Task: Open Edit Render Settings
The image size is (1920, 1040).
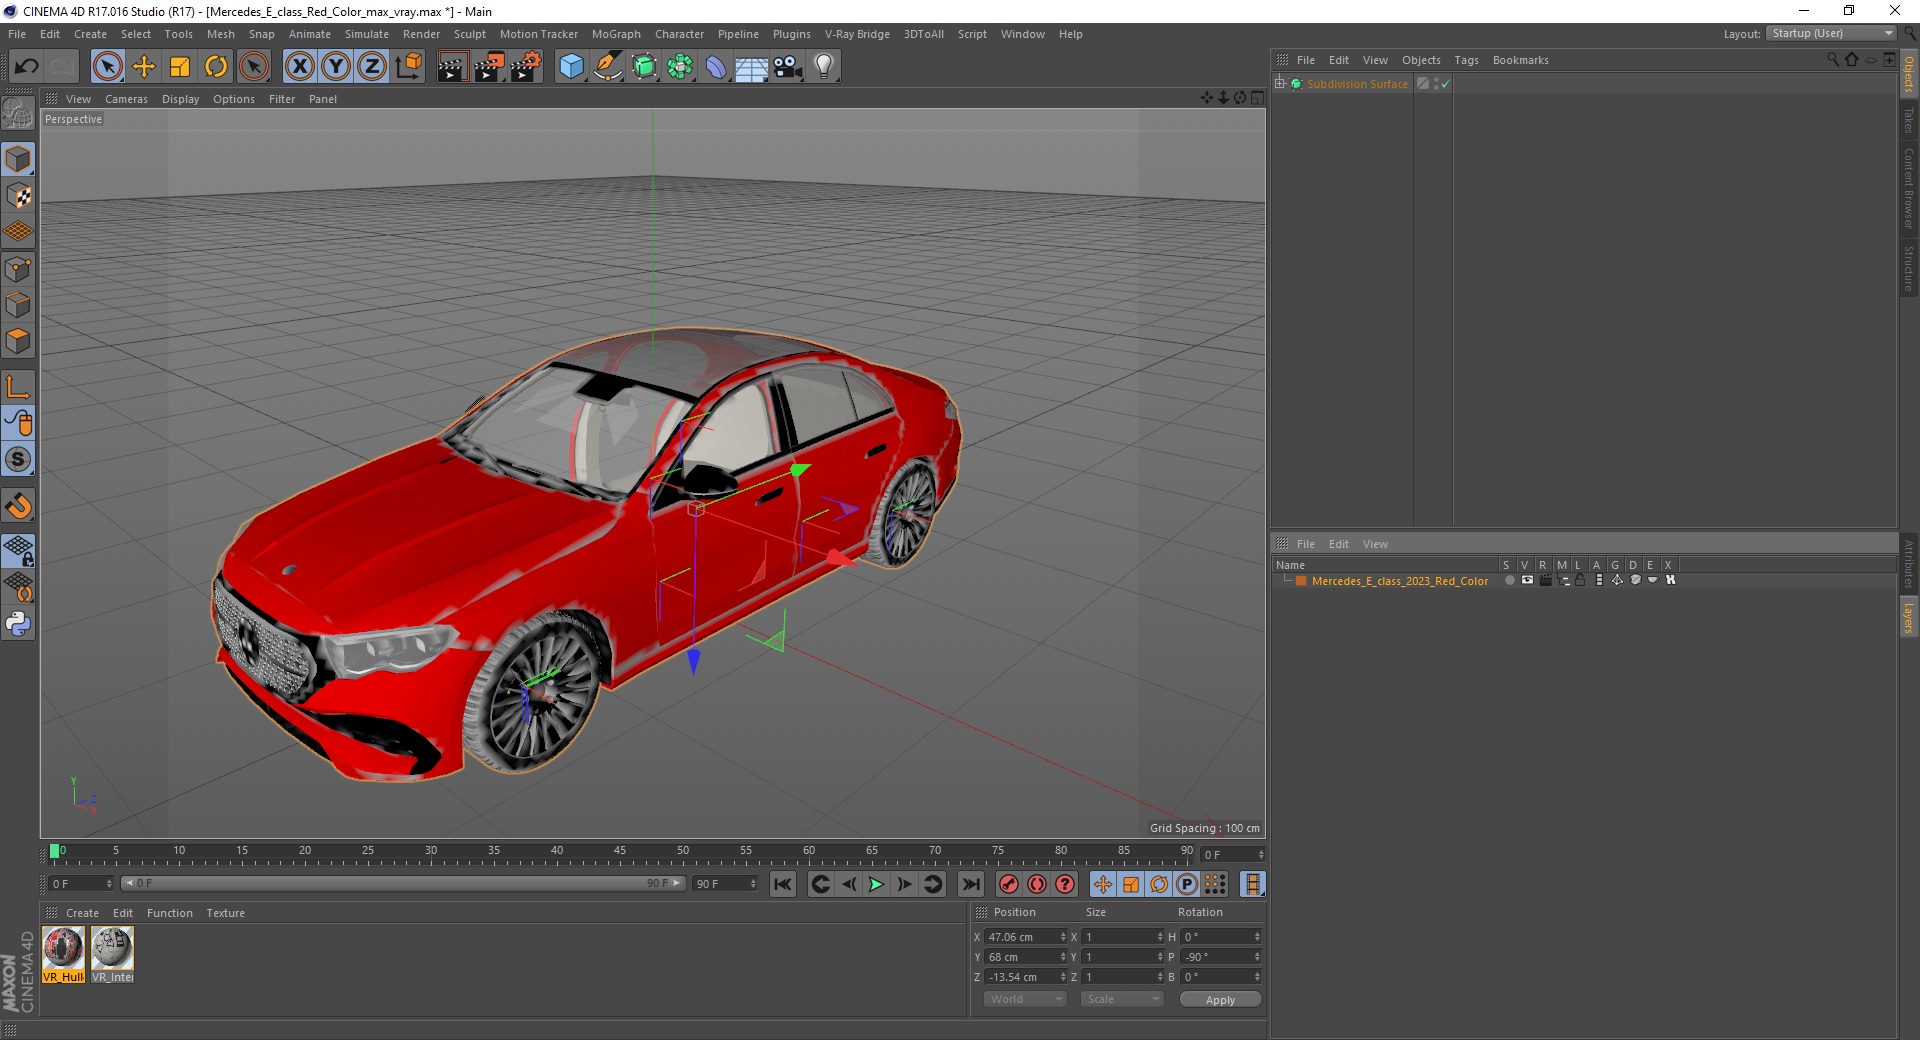Action: (526, 67)
